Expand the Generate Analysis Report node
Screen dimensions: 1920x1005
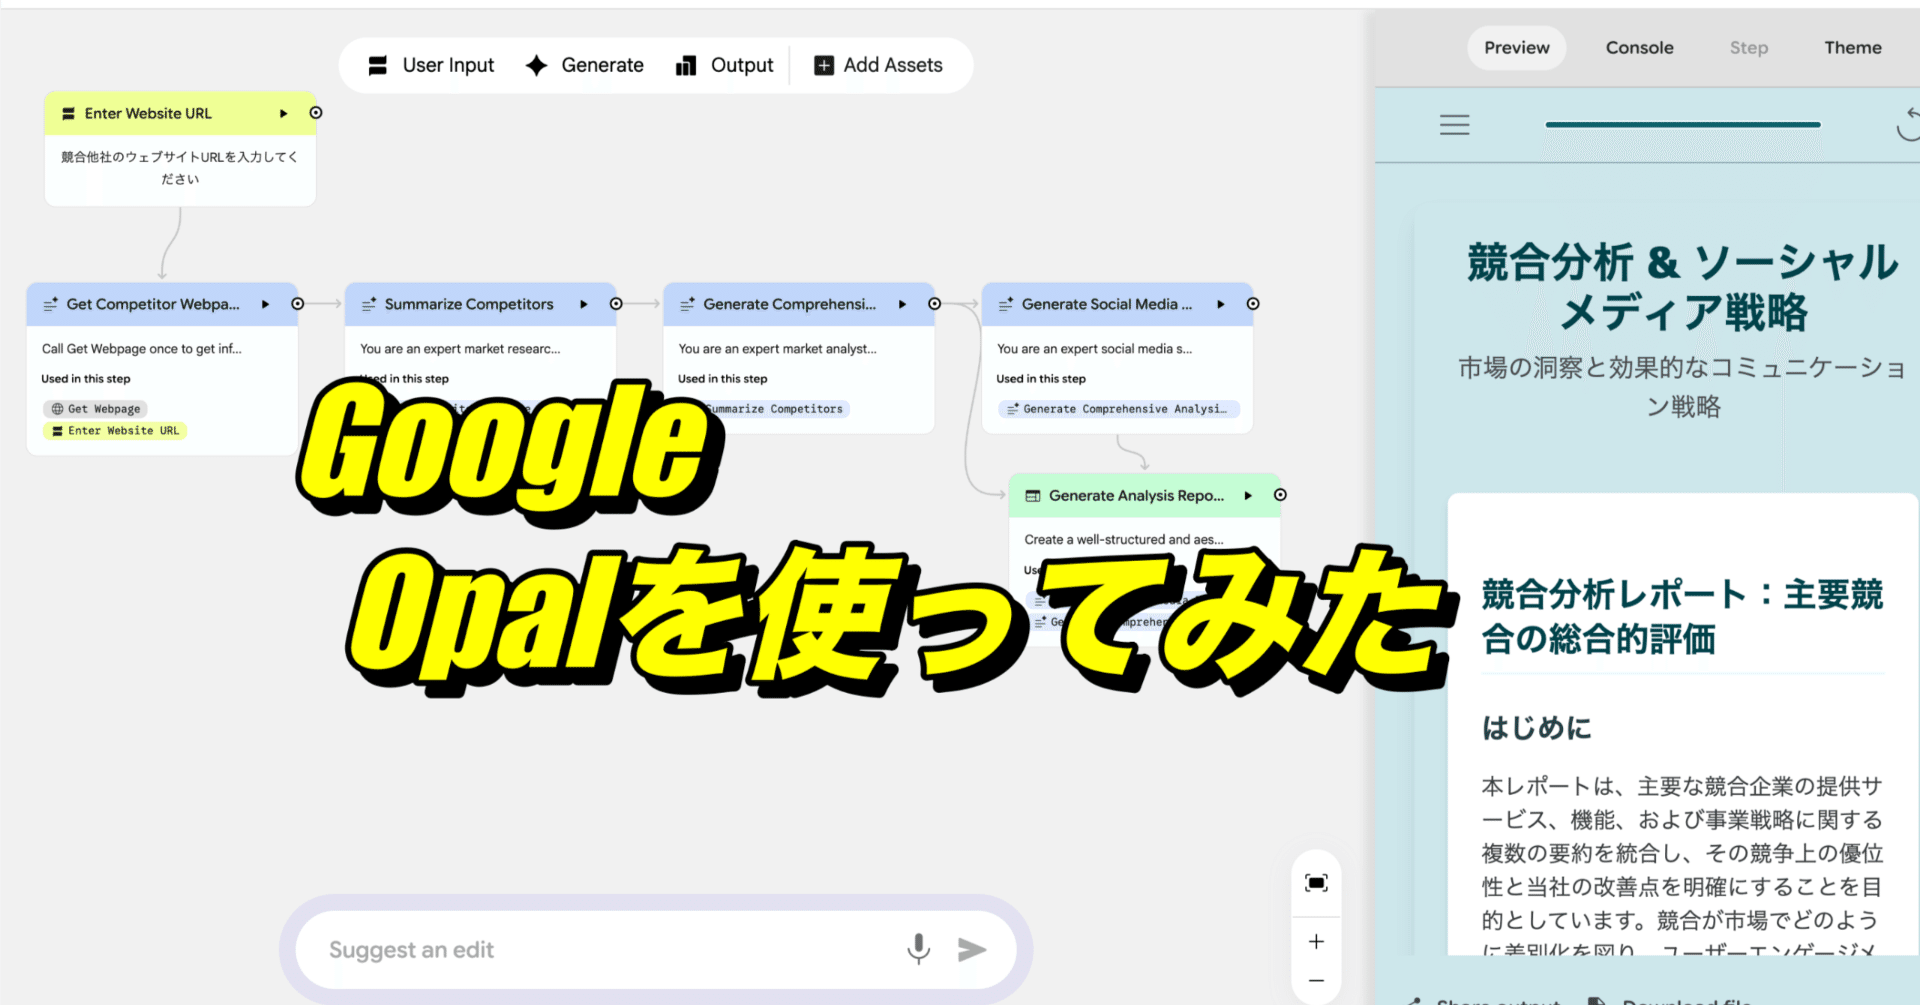tap(1247, 495)
